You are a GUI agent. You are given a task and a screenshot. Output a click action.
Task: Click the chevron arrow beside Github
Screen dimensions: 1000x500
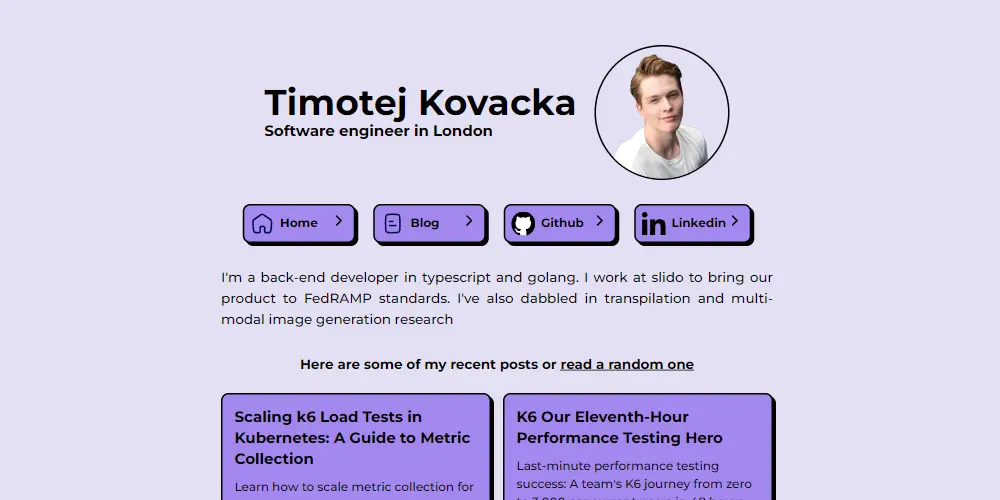(x=599, y=221)
